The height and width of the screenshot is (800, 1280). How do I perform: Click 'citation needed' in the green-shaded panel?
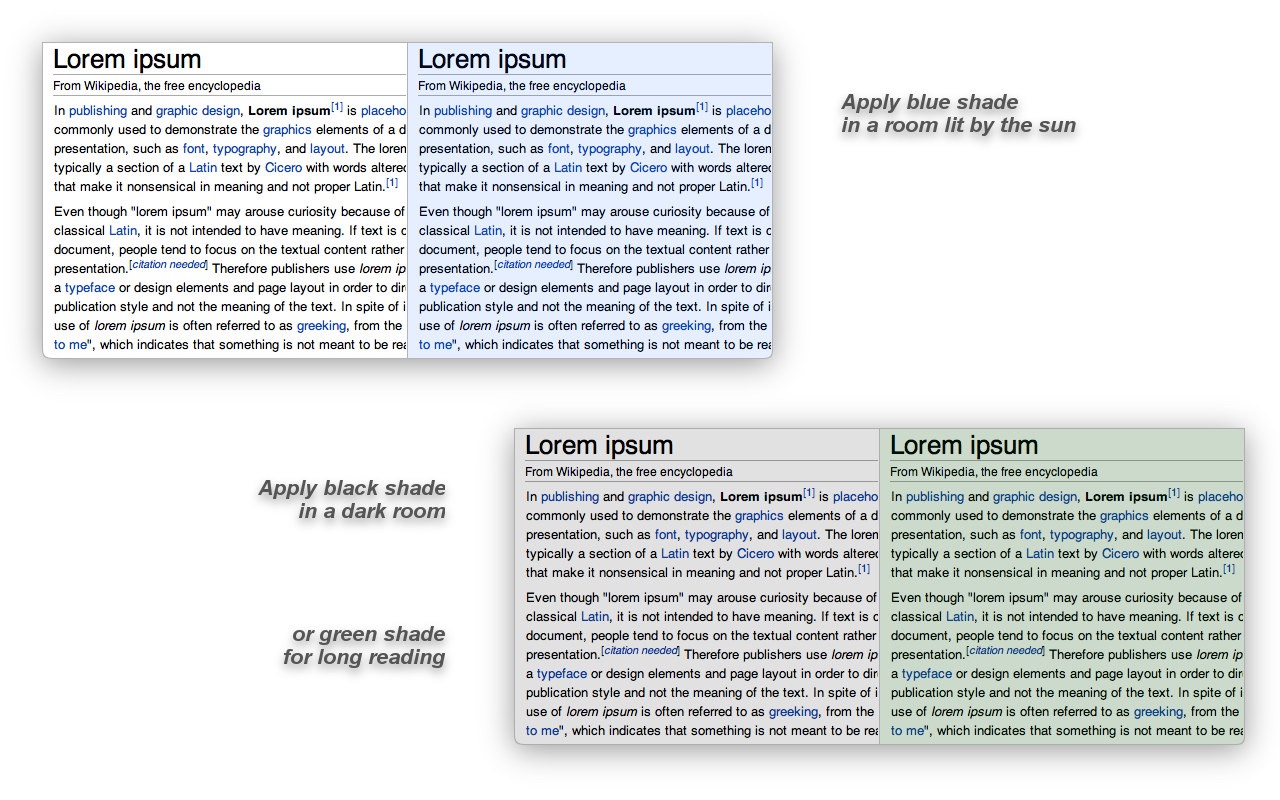(1005, 651)
